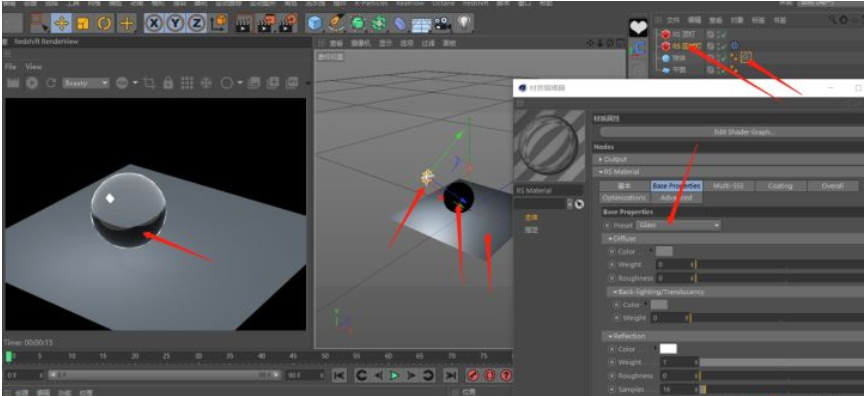Switch to Optimizations tab
Viewport: 866px width, 396px height.
click(x=625, y=197)
